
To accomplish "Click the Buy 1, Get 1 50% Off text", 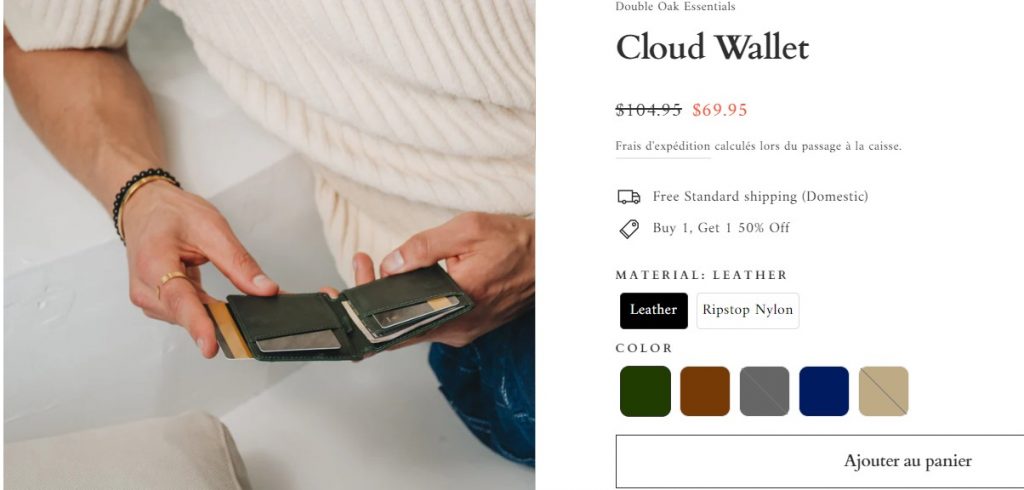I will pos(721,228).
